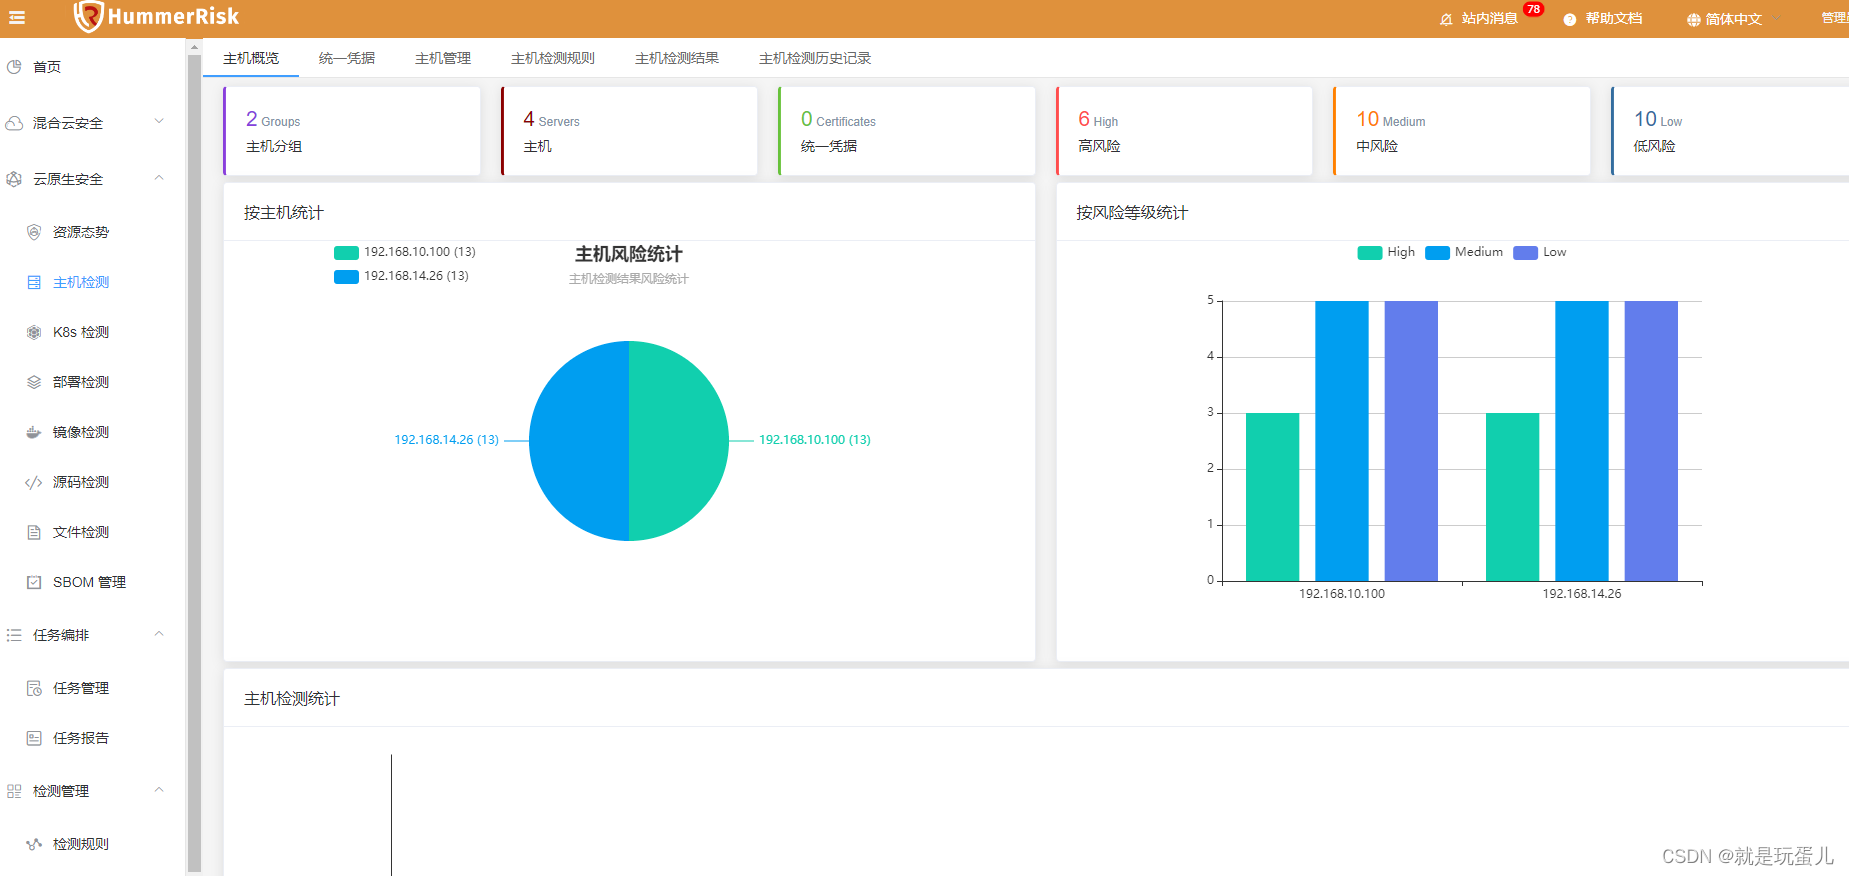1849x876 pixels.
Task: Click the 10 Medium 中风险 card
Action: [1461, 131]
